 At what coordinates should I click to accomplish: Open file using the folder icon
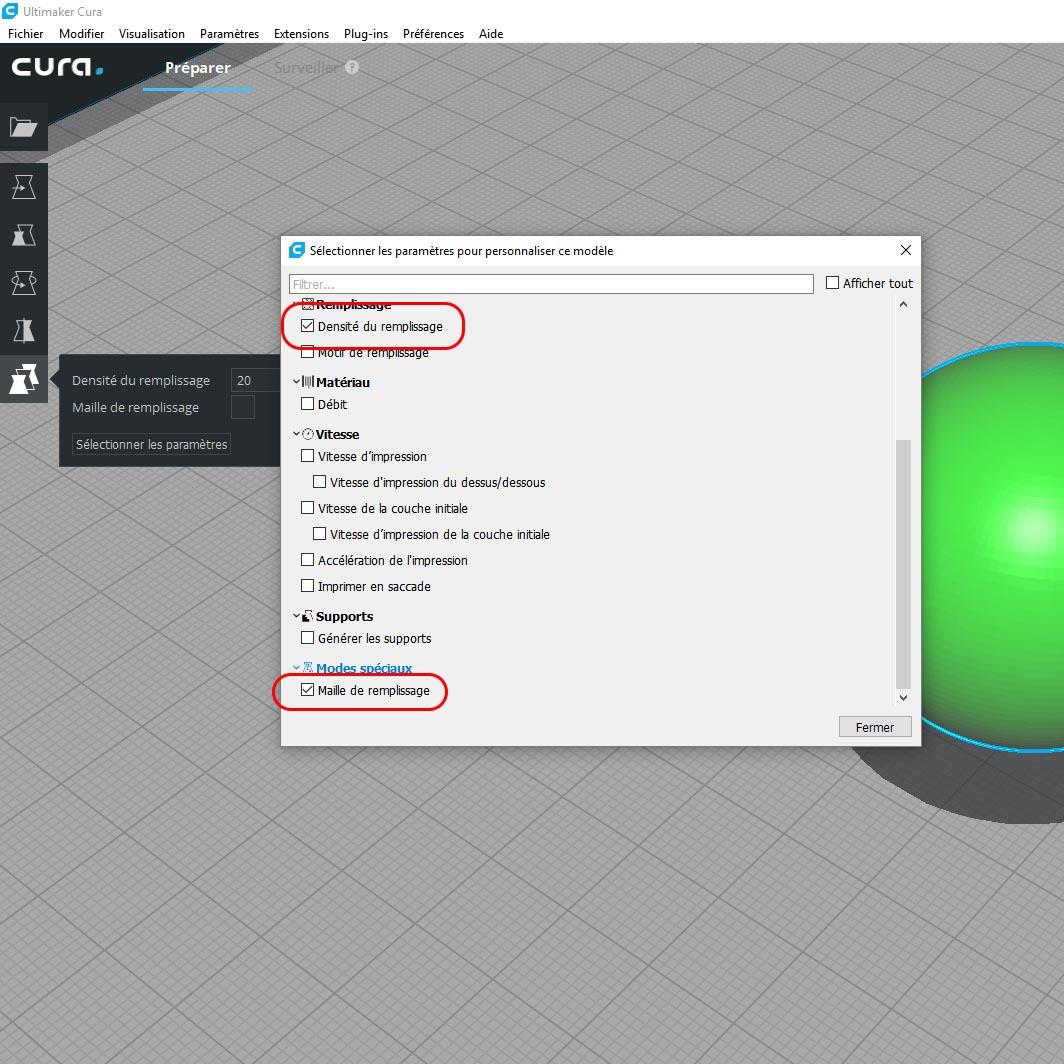coord(23,127)
